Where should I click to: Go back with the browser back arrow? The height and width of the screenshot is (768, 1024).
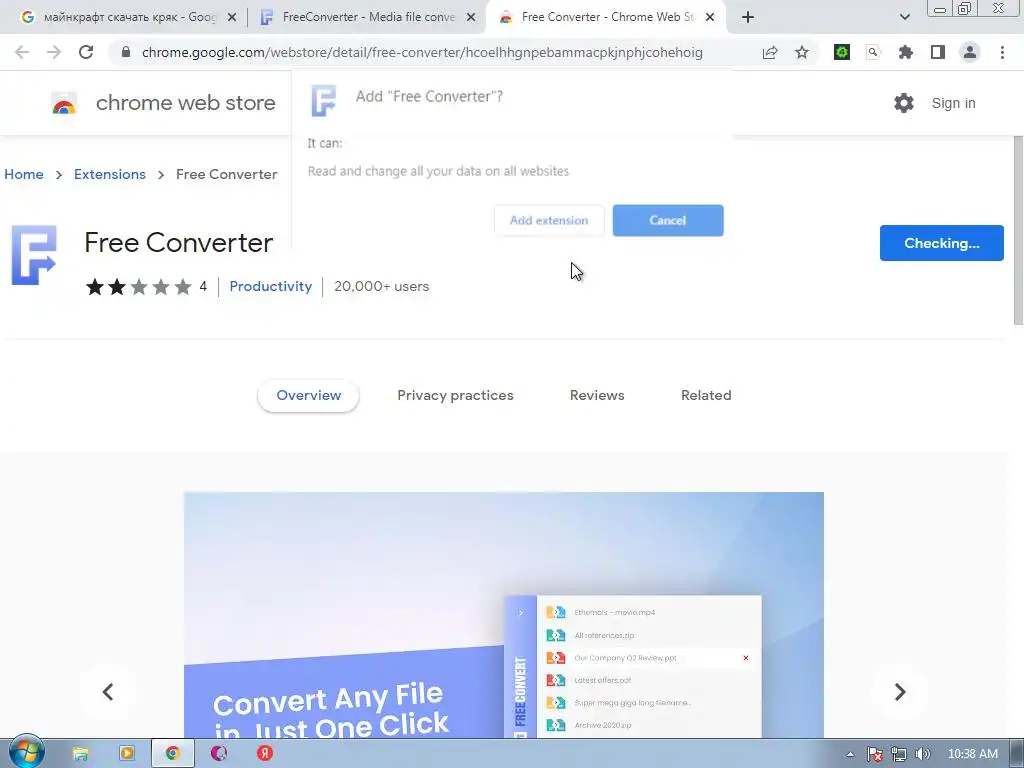[22, 52]
